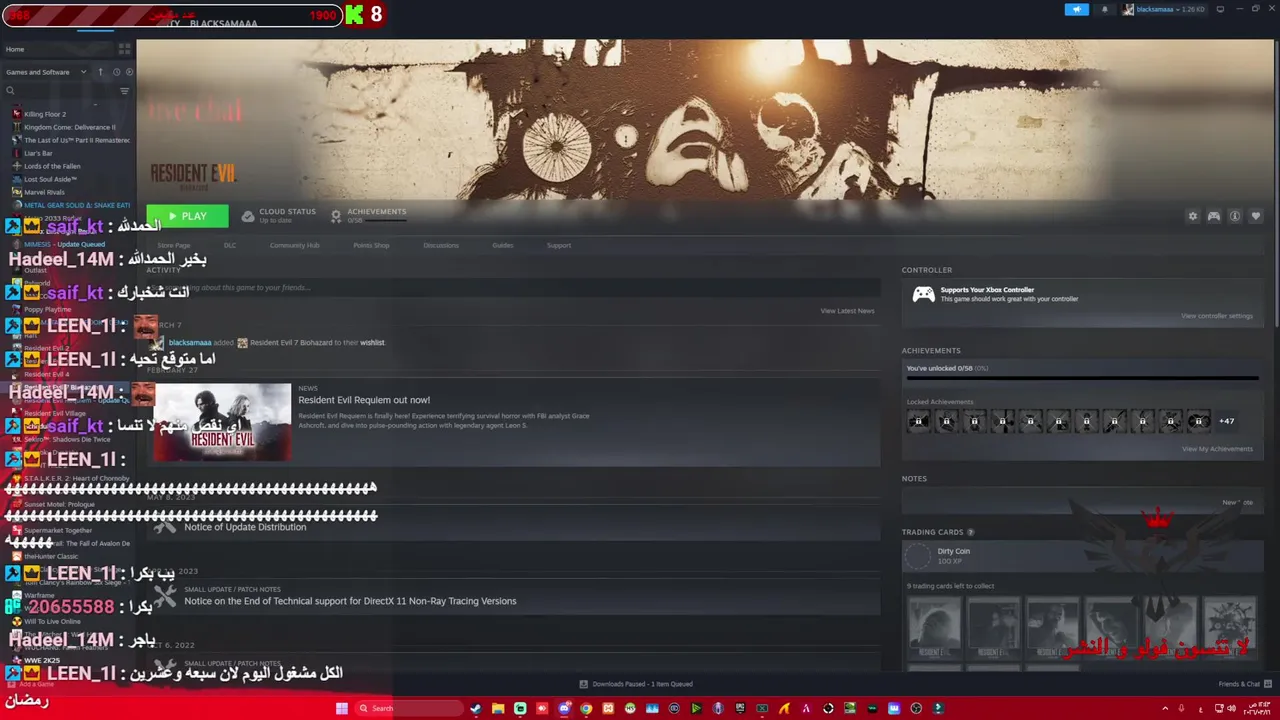Open Big Picture mode monitor icon

pos(1220,10)
